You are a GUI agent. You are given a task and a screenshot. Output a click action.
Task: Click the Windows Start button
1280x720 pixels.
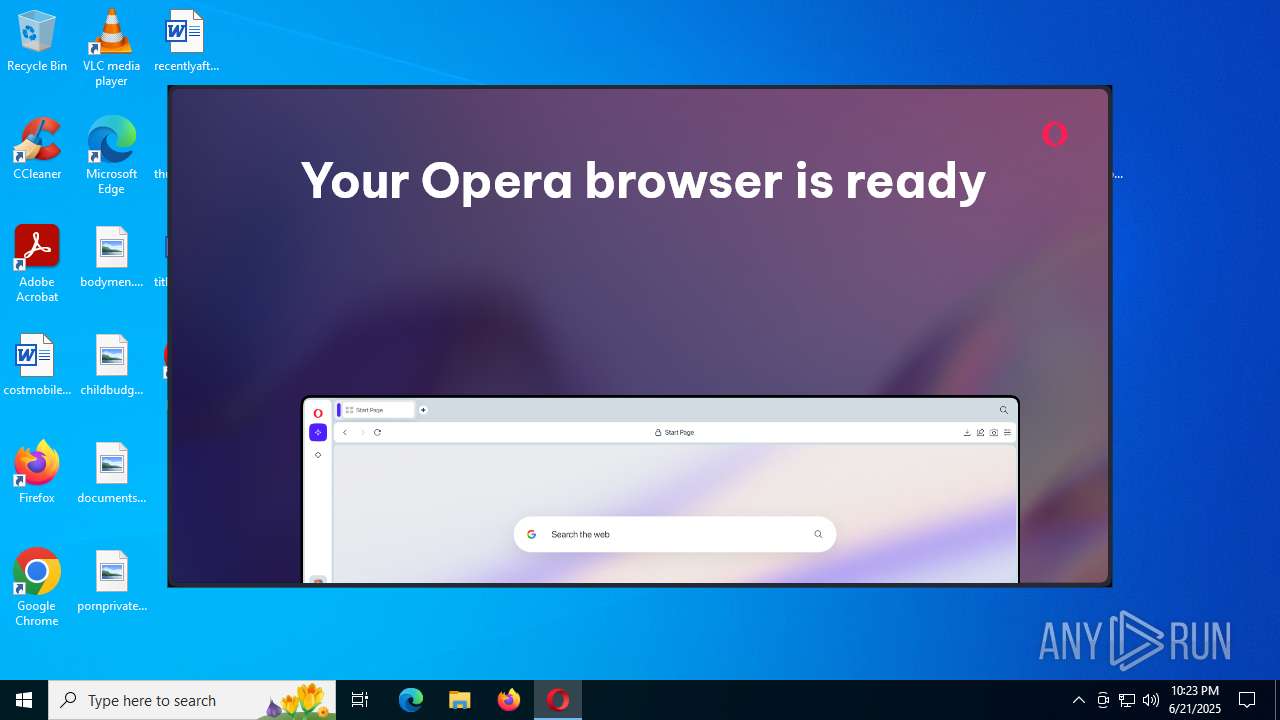click(24, 700)
